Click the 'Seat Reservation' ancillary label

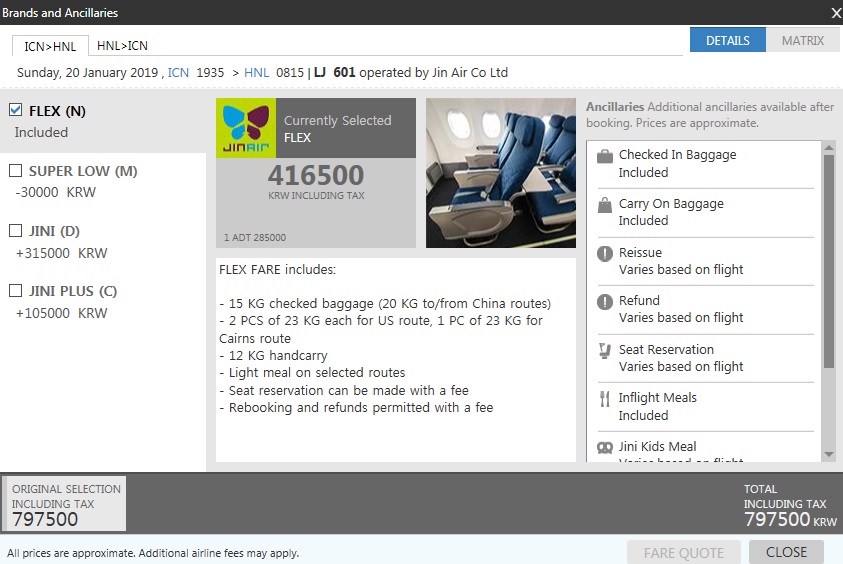pyautogui.click(x=666, y=349)
